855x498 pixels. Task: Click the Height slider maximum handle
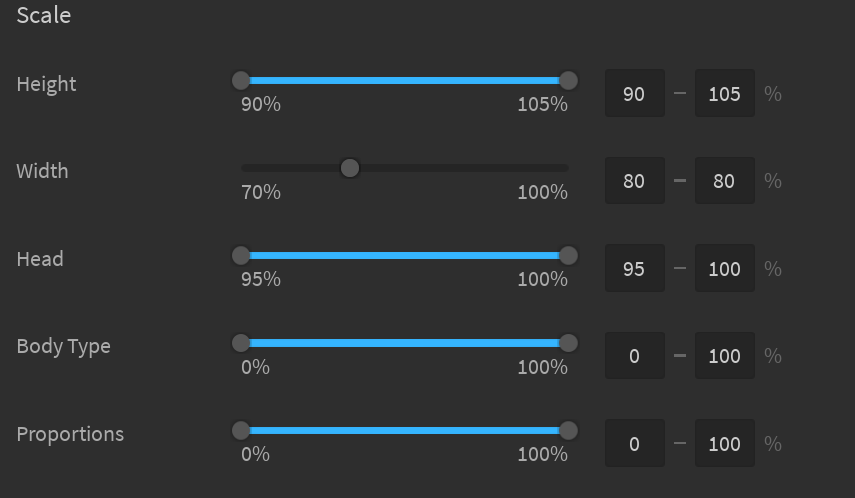pos(568,81)
